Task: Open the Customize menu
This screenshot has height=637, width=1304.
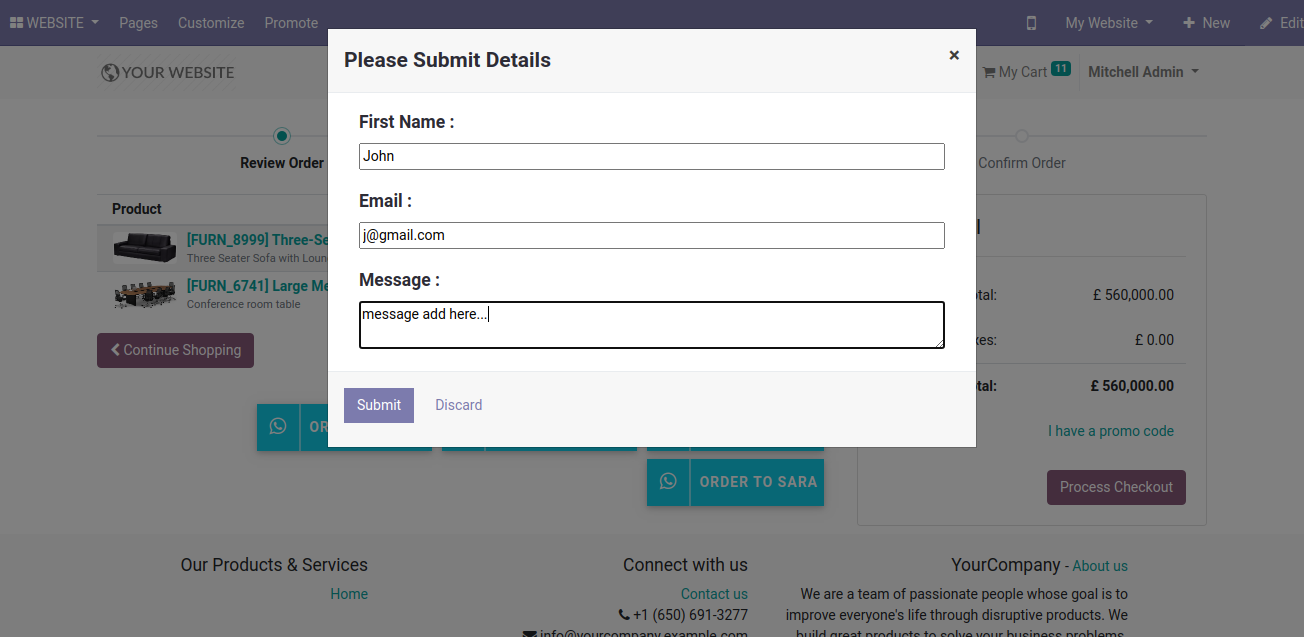Action: (211, 23)
